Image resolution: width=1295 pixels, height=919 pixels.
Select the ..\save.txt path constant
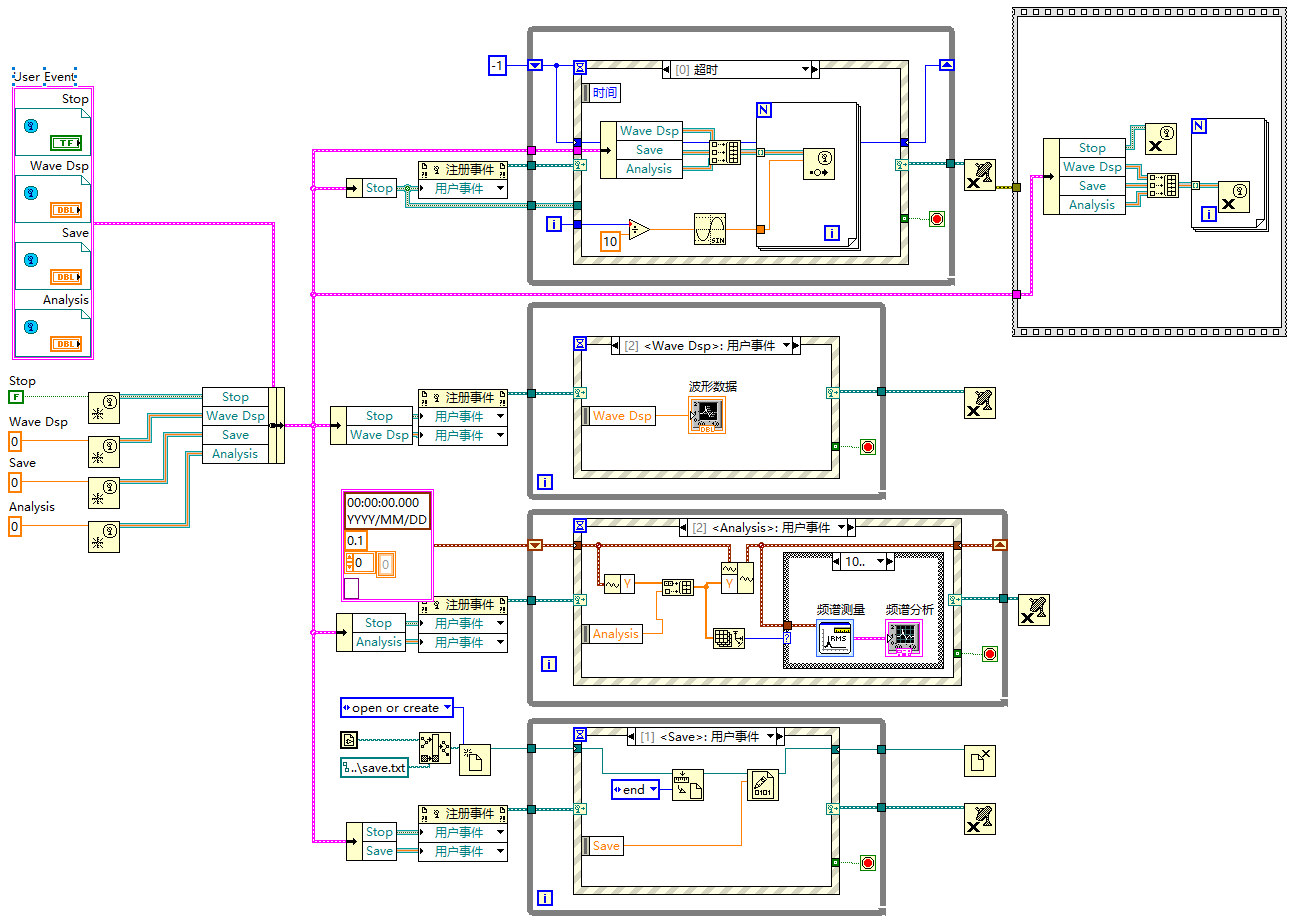374,768
